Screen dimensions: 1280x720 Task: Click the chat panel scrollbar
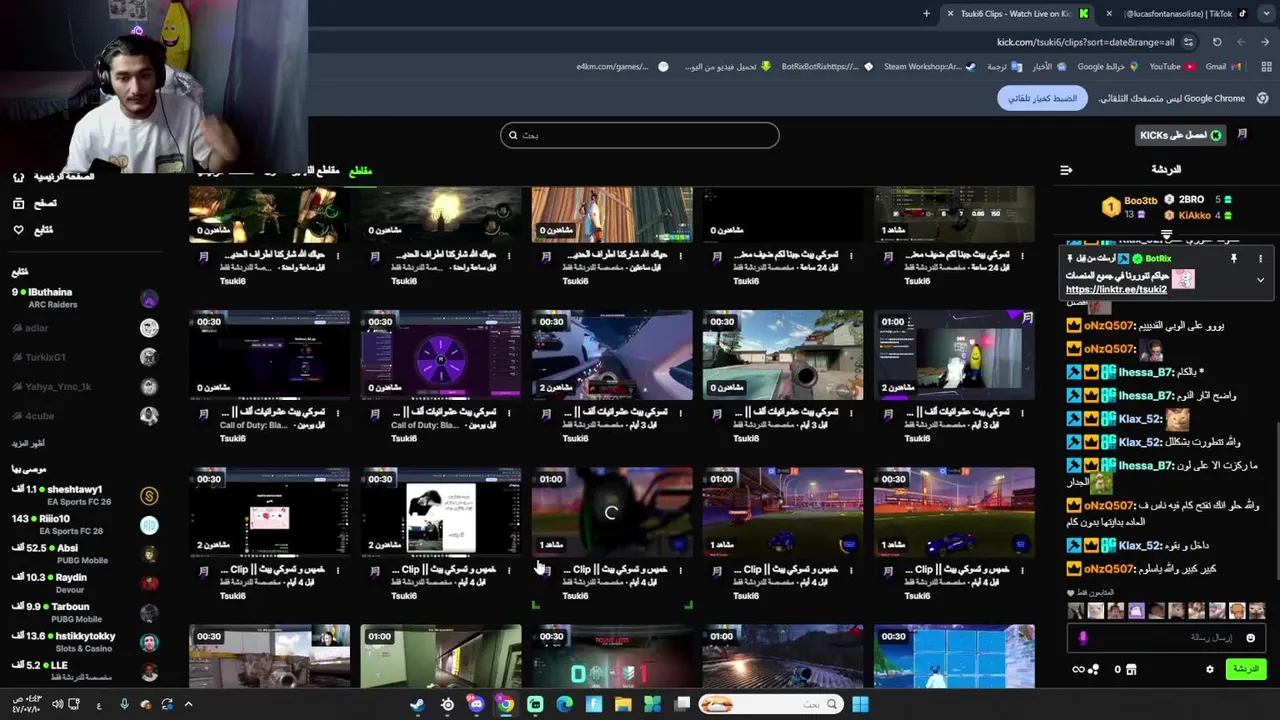[1276, 460]
